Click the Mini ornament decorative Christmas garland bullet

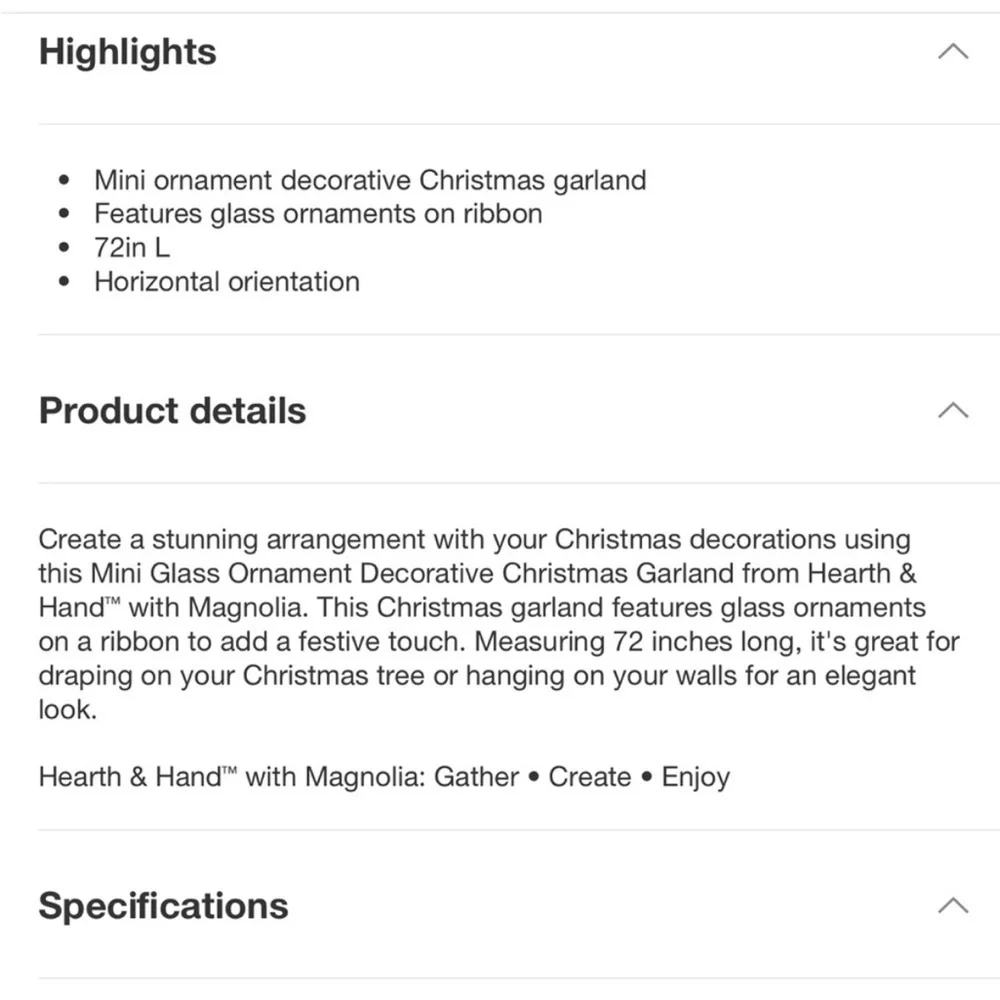(x=370, y=180)
